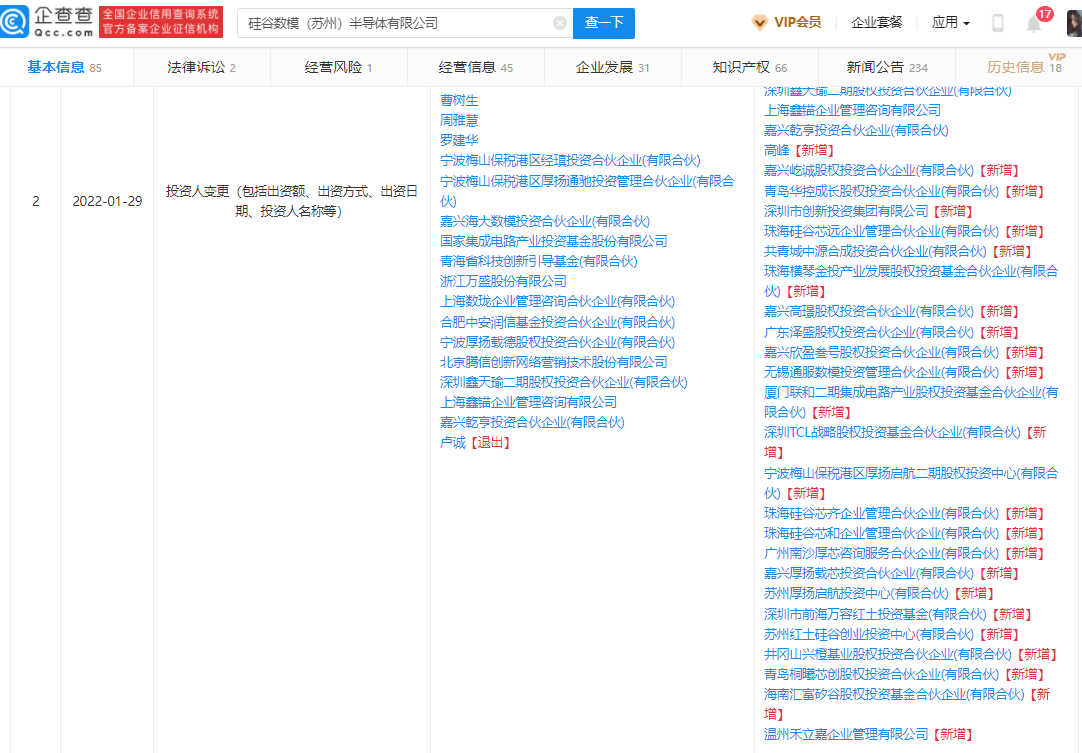This screenshot has height=753, width=1082.
Task: Open the user avatar profile
Action: tap(1074, 23)
